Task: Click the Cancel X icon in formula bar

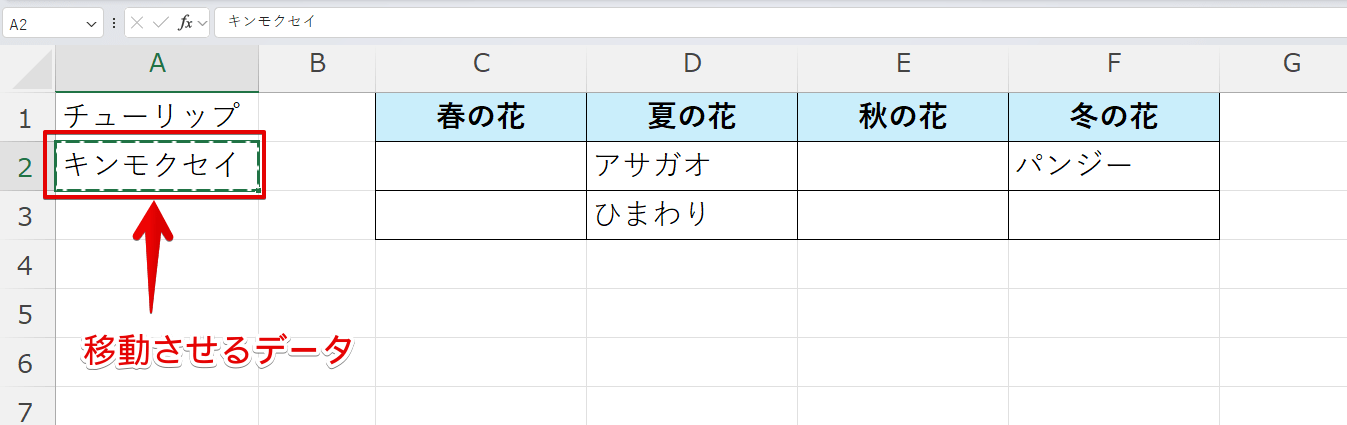Action: point(138,22)
